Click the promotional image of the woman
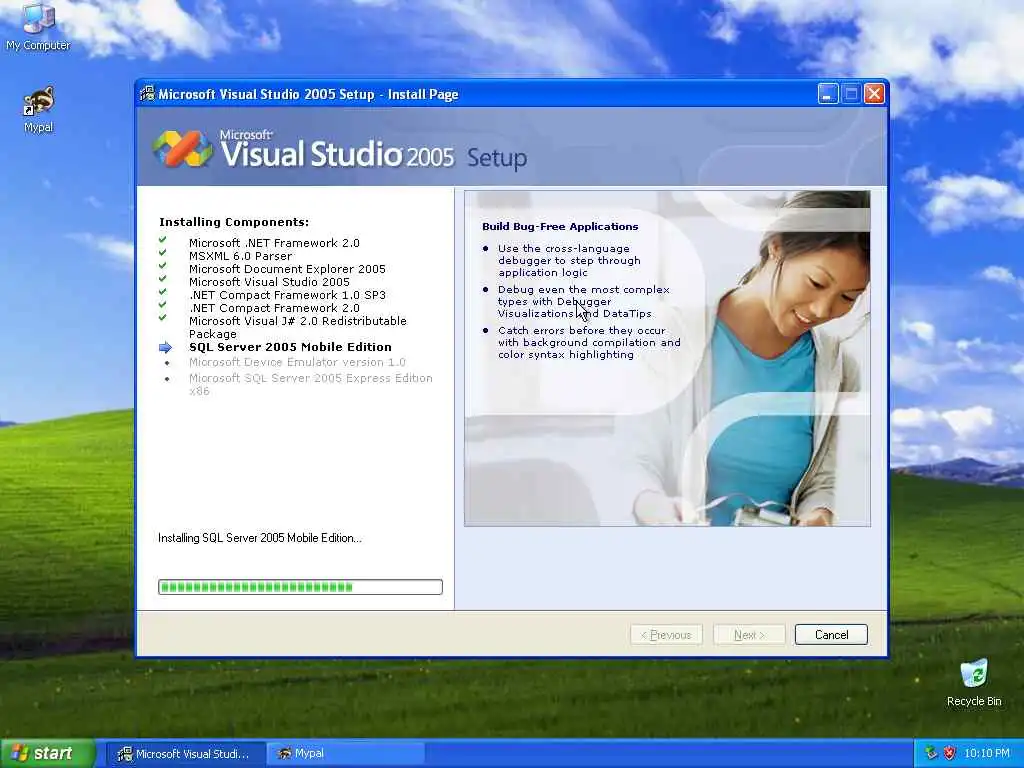Viewport: 1024px width, 768px height. click(667, 359)
